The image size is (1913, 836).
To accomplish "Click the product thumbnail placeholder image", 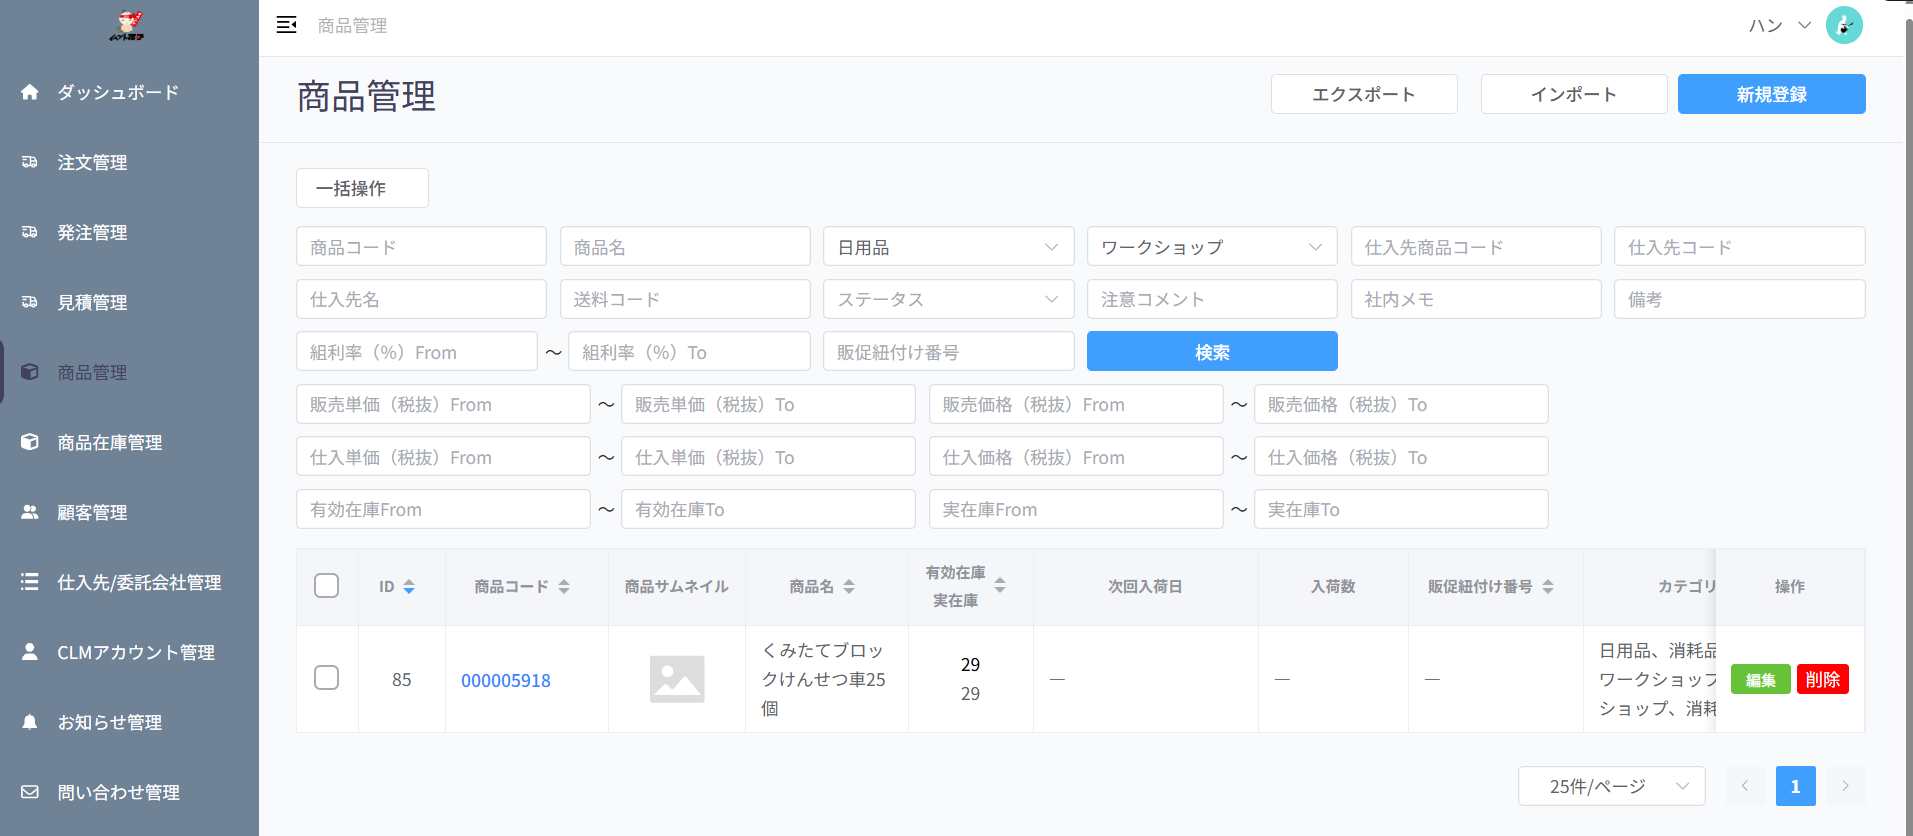I will point(677,679).
